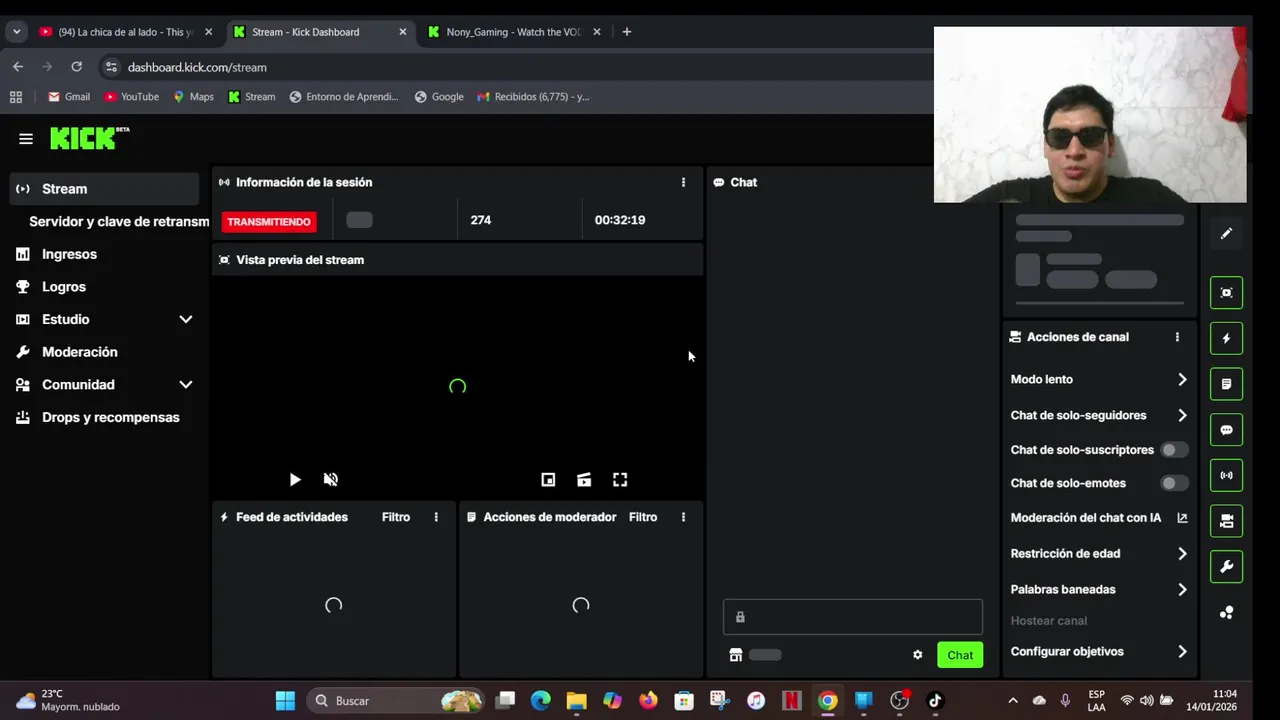1280x720 pixels.
Task: Click the three-dots cluster icon below the wrench
Action: [x=1226, y=613]
